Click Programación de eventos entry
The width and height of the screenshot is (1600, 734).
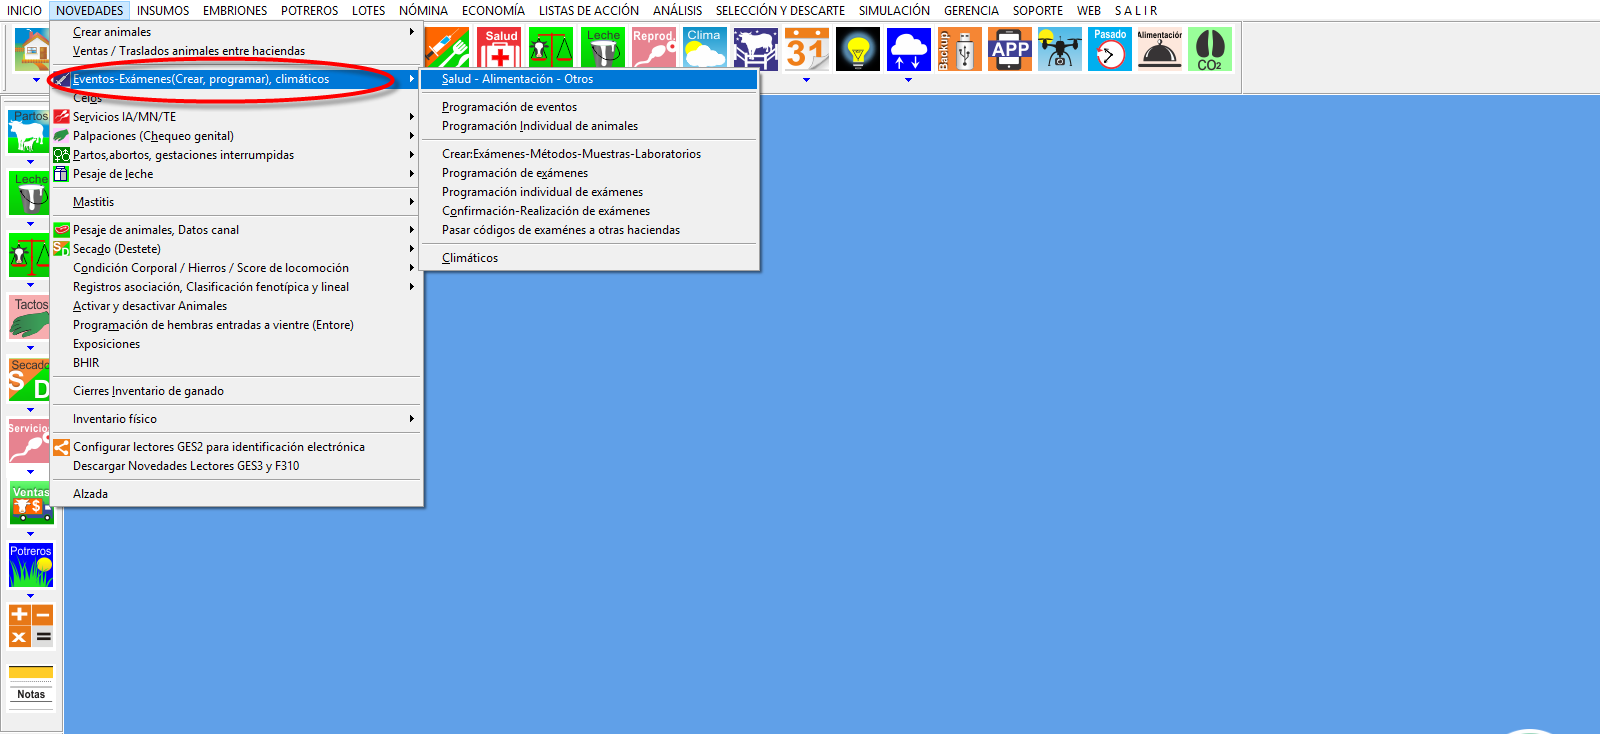point(509,107)
